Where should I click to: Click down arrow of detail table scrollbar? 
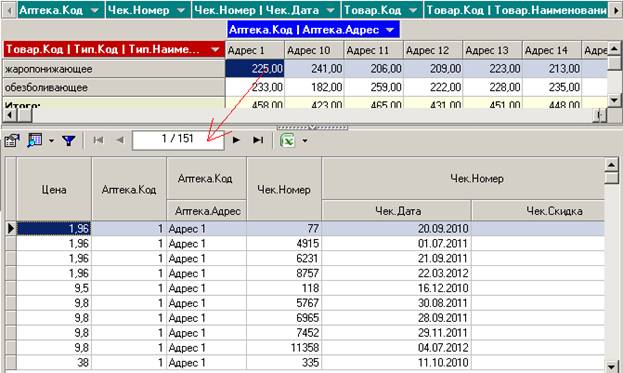(x=611, y=366)
